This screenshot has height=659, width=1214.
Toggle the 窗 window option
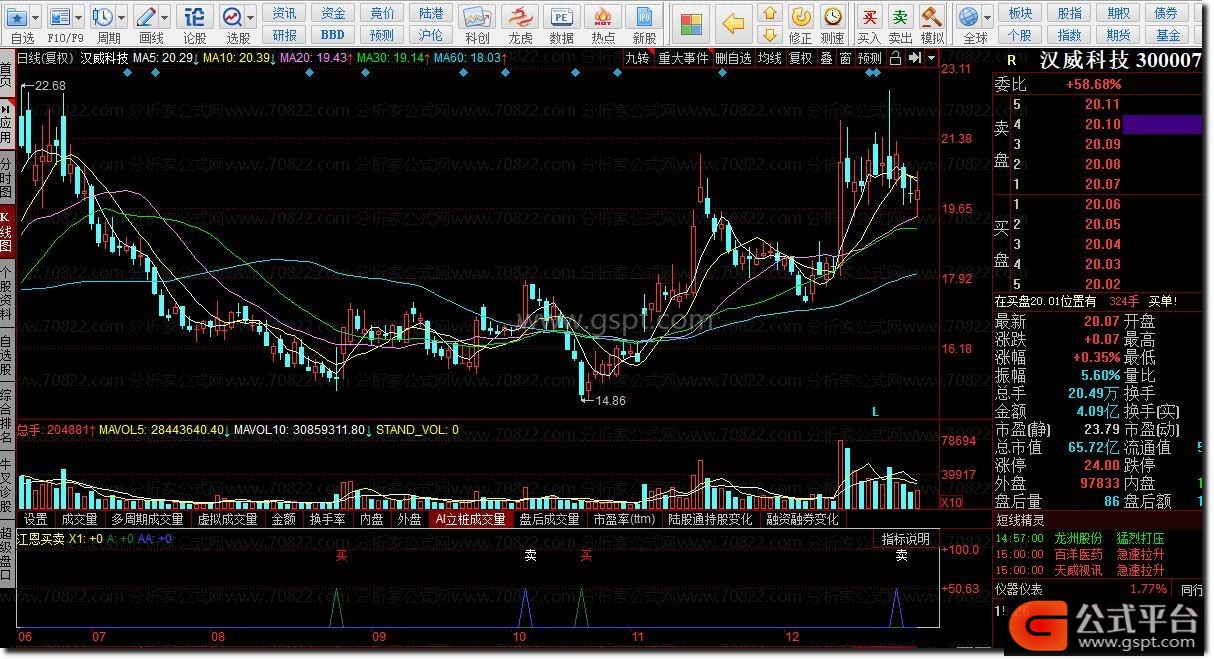pos(846,58)
